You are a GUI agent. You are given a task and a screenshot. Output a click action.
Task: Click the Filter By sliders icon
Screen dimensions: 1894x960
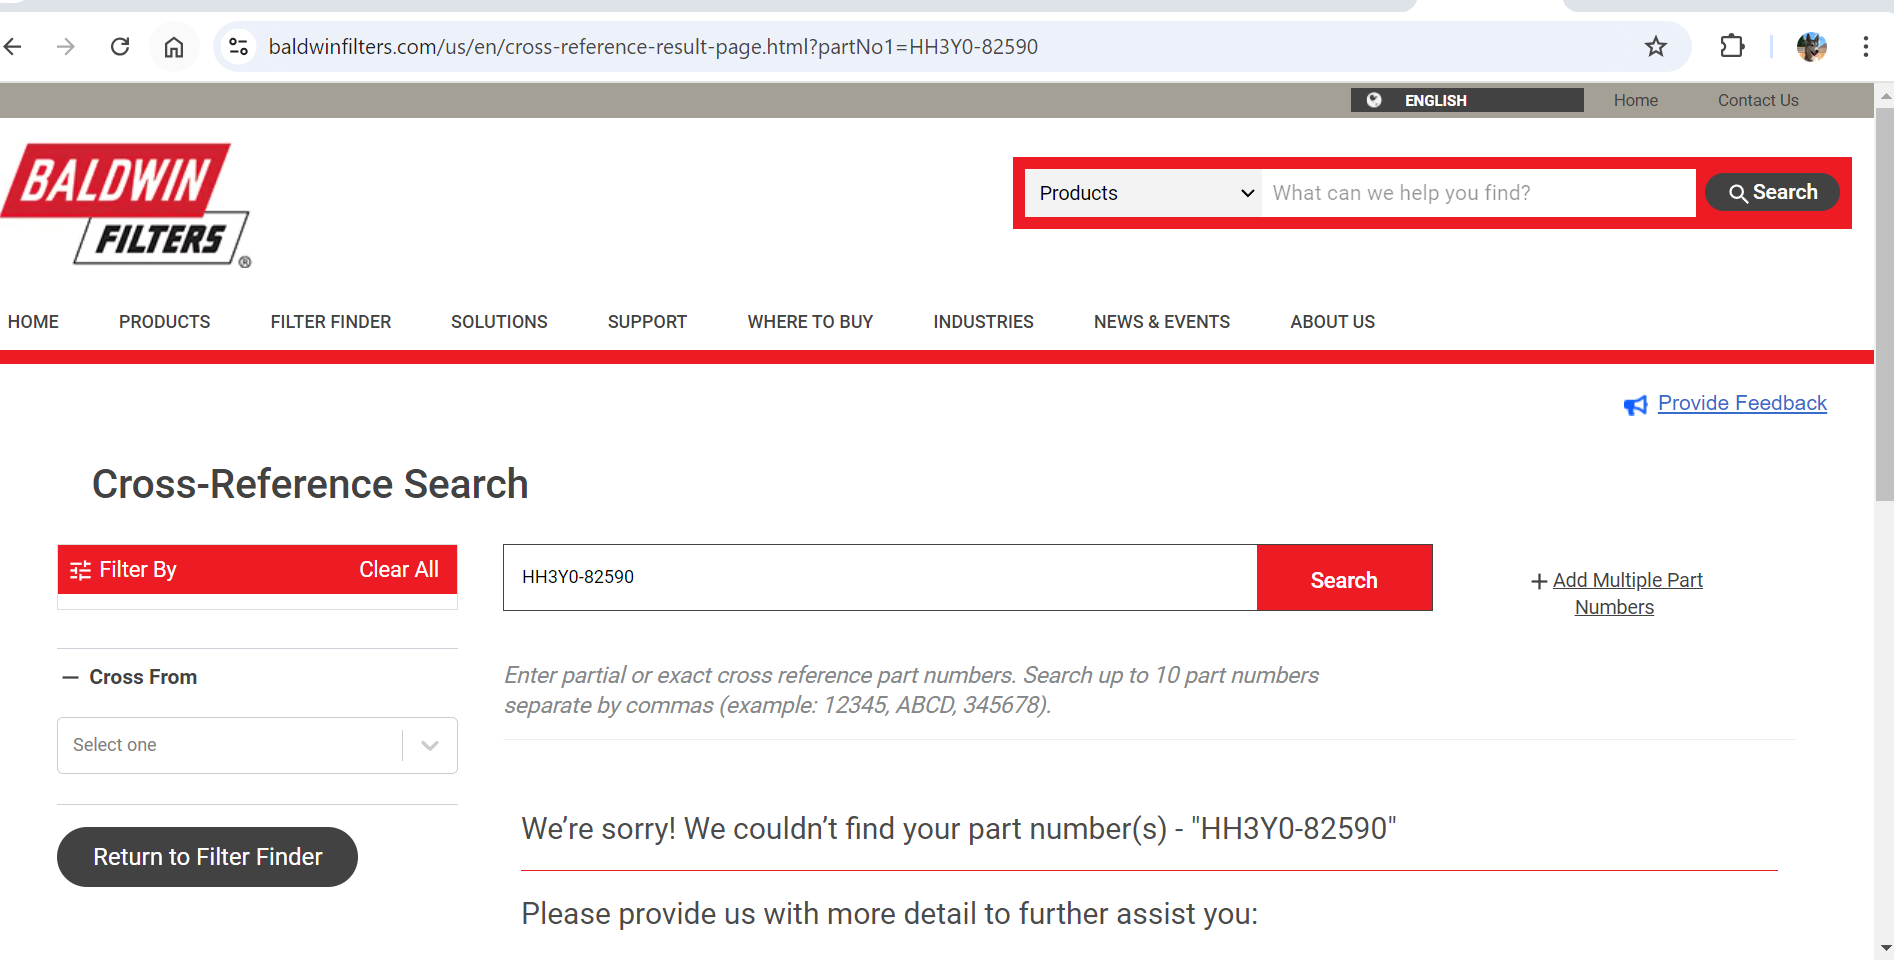click(x=81, y=570)
